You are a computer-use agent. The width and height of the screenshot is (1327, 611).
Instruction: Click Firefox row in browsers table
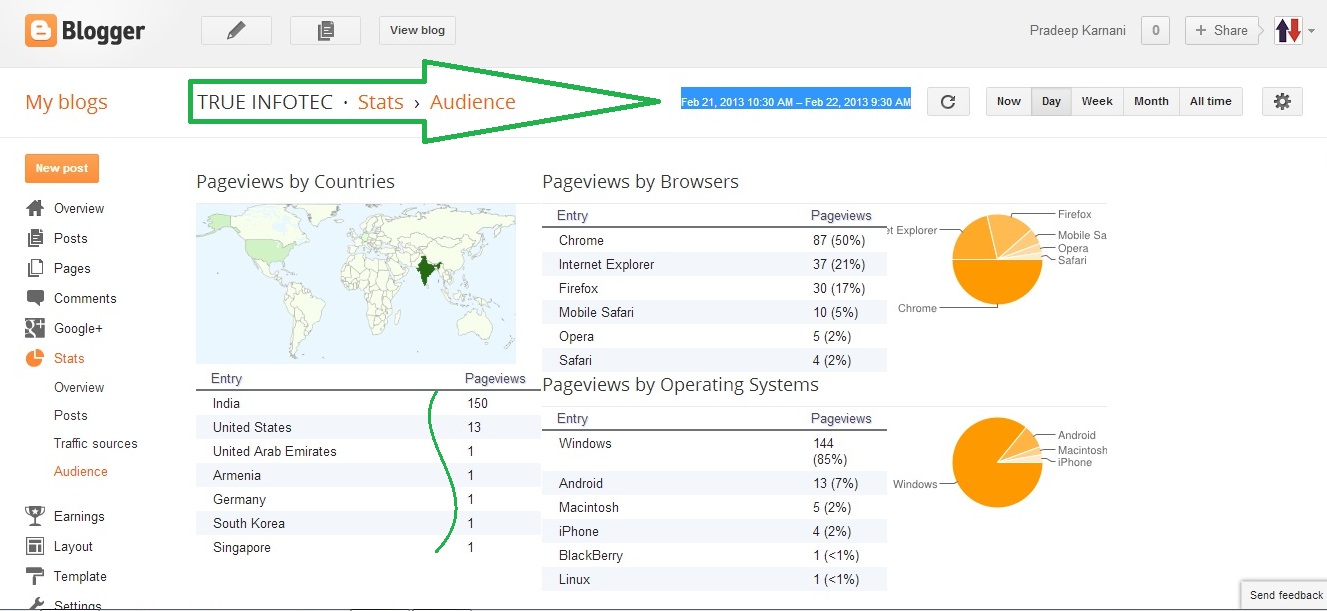[x=714, y=288]
